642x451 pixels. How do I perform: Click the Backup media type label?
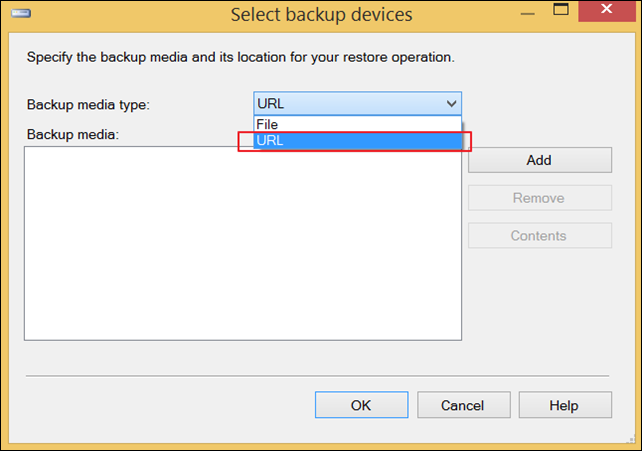(88, 105)
